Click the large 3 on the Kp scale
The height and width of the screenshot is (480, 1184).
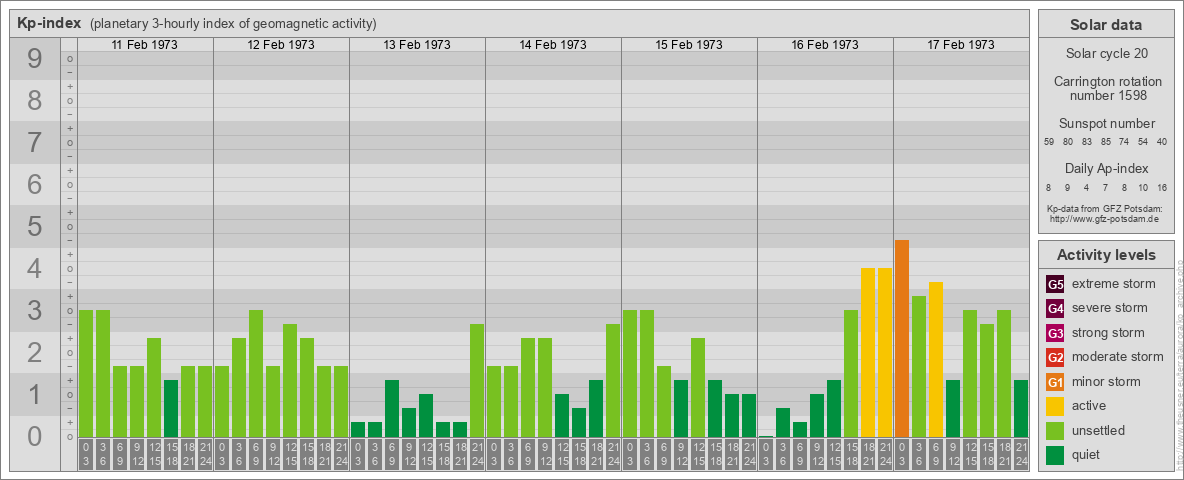35,310
